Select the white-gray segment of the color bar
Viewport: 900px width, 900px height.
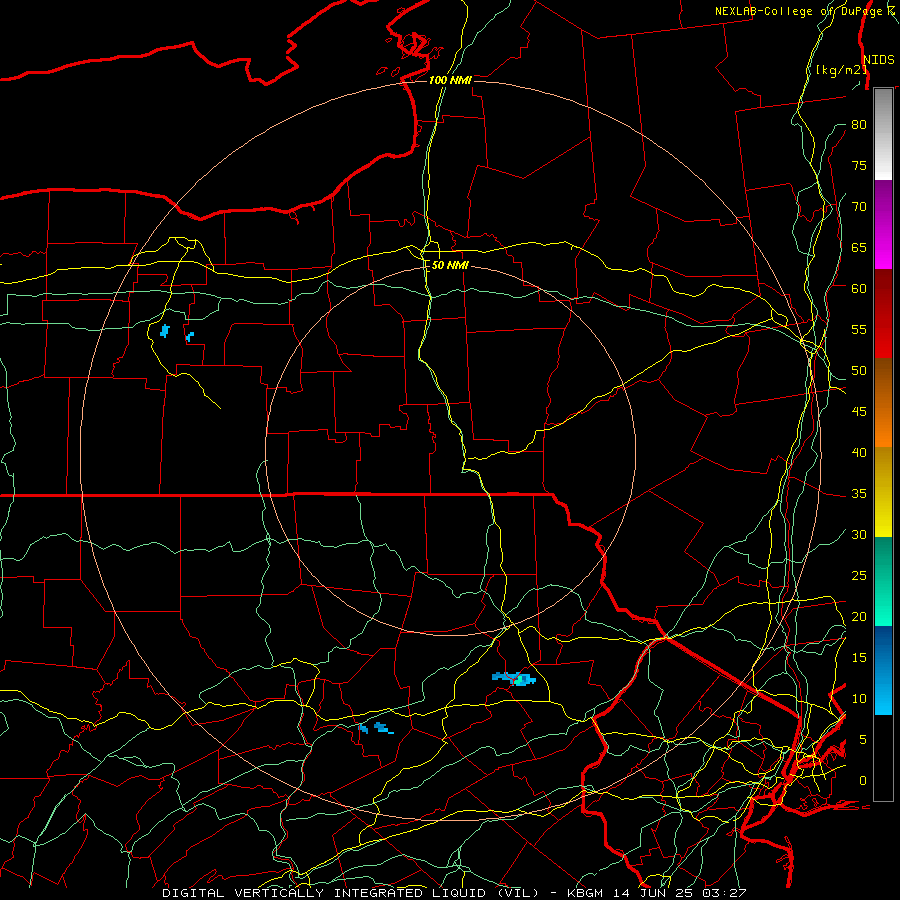(x=883, y=134)
